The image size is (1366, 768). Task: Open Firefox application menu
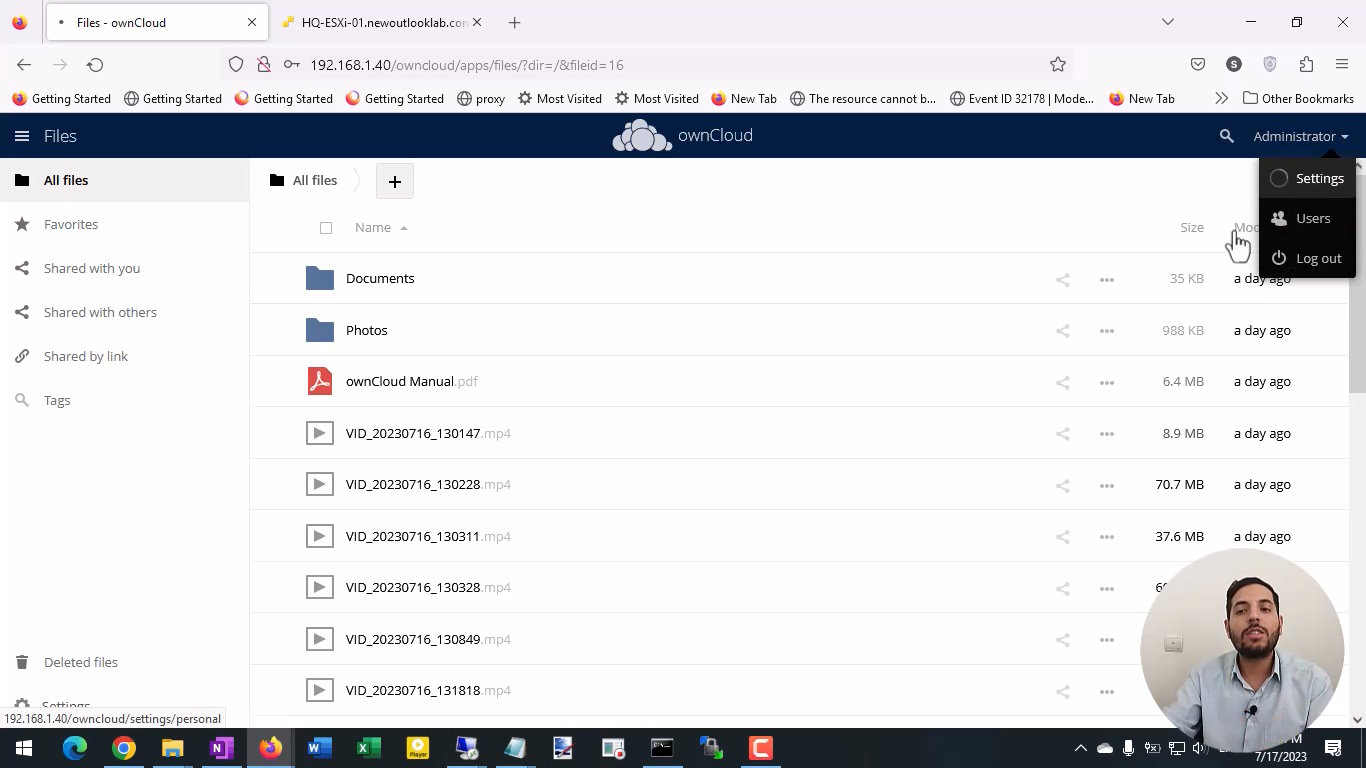click(x=1342, y=64)
